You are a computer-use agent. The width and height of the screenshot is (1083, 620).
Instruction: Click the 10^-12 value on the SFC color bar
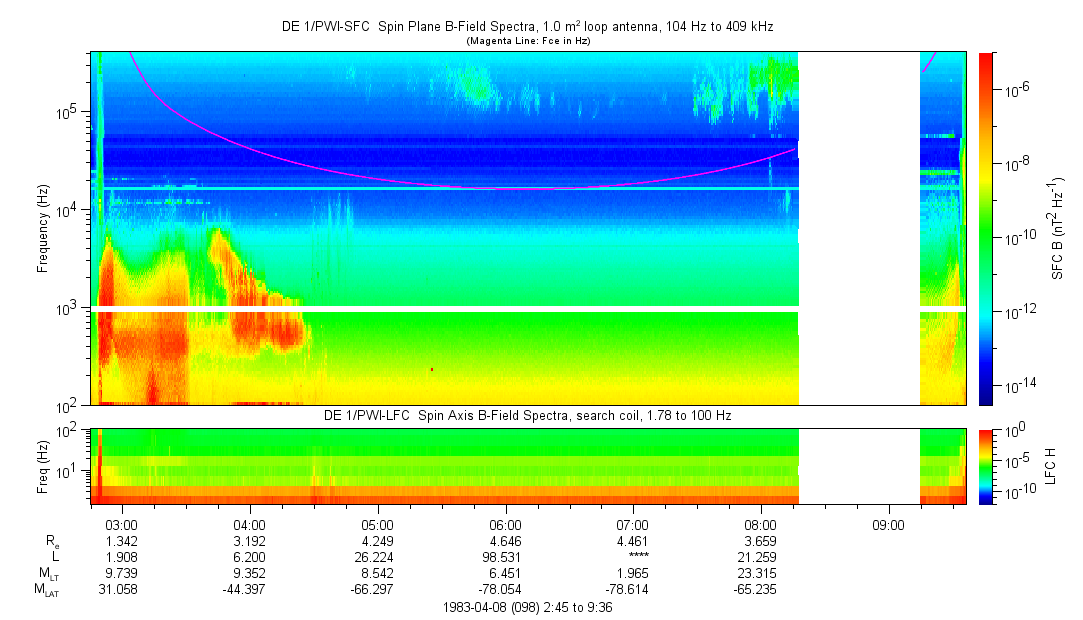[x=1020, y=311]
